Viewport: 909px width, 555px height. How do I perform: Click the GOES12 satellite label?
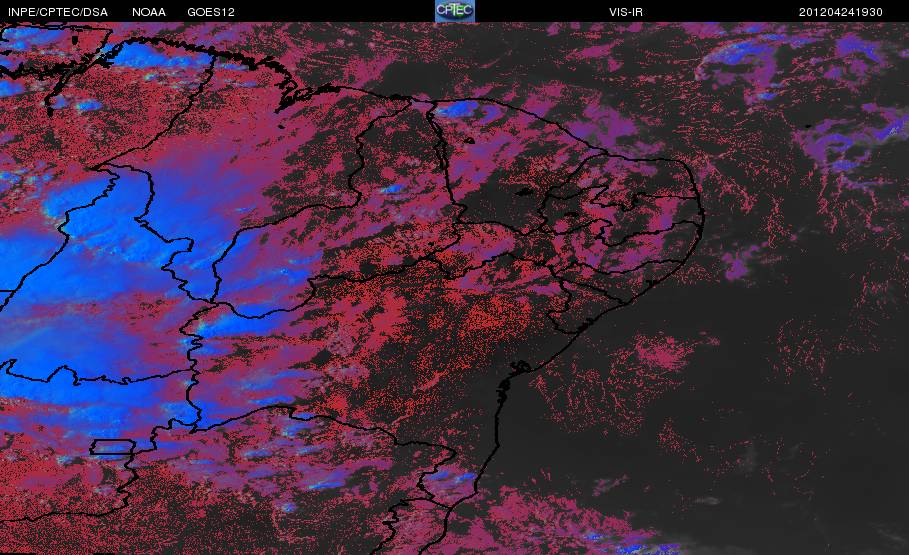click(211, 12)
